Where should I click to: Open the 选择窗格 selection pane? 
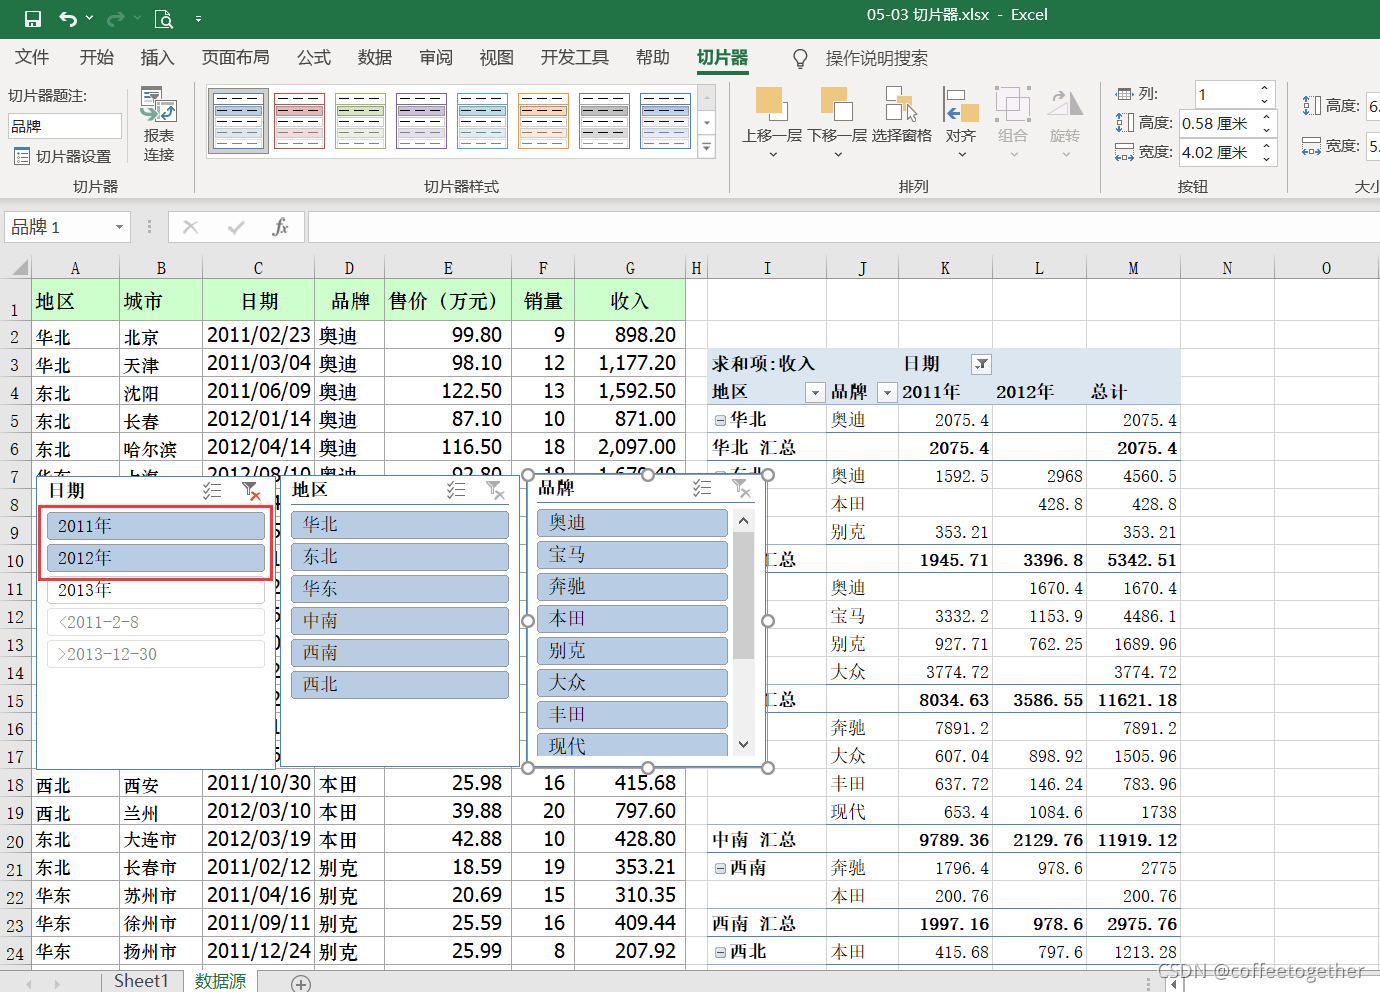coord(901,115)
